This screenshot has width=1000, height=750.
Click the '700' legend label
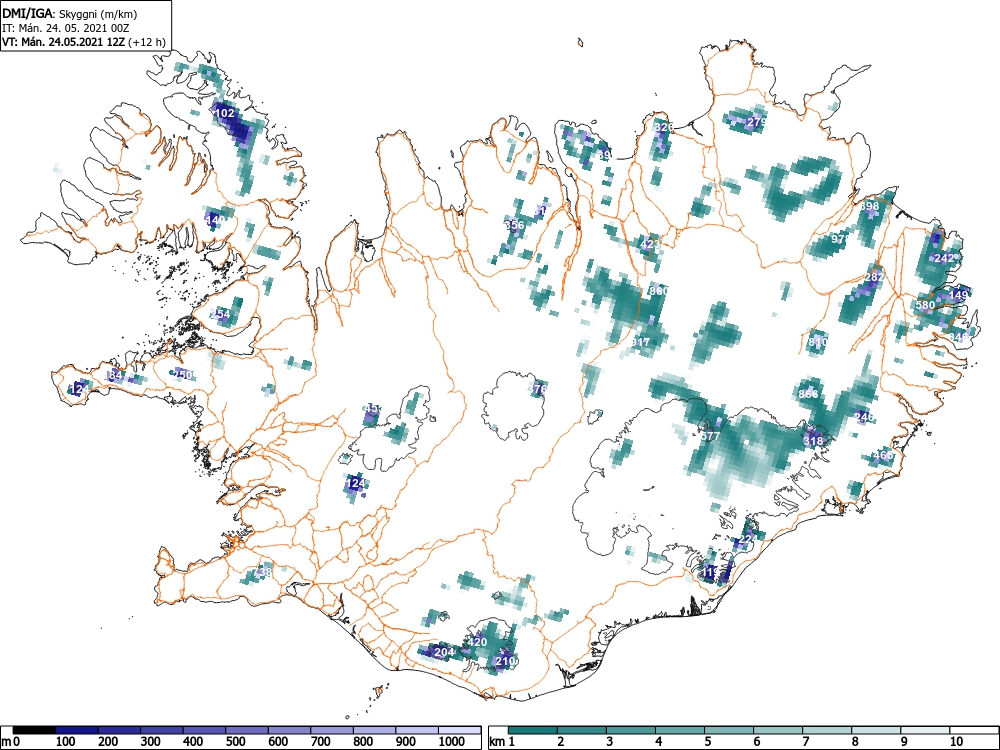click(x=320, y=742)
